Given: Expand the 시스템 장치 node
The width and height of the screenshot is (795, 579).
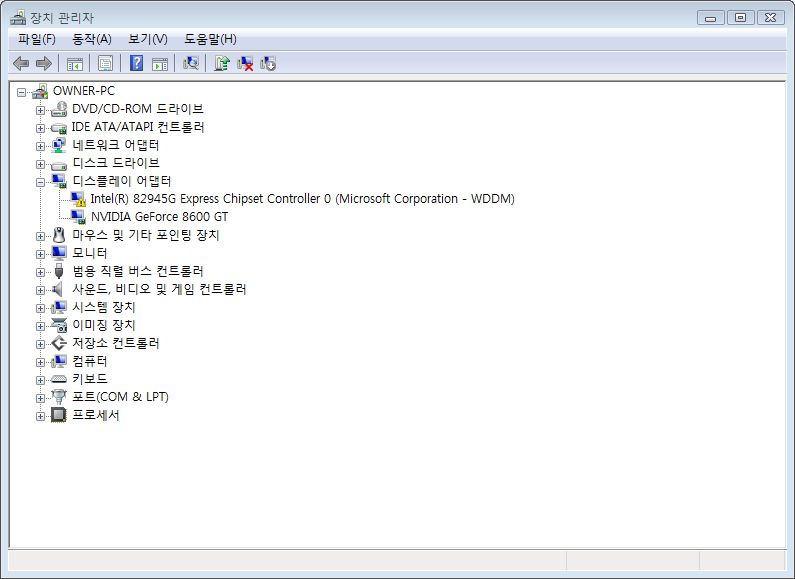Looking at the screenshot, I should [40, 308].
